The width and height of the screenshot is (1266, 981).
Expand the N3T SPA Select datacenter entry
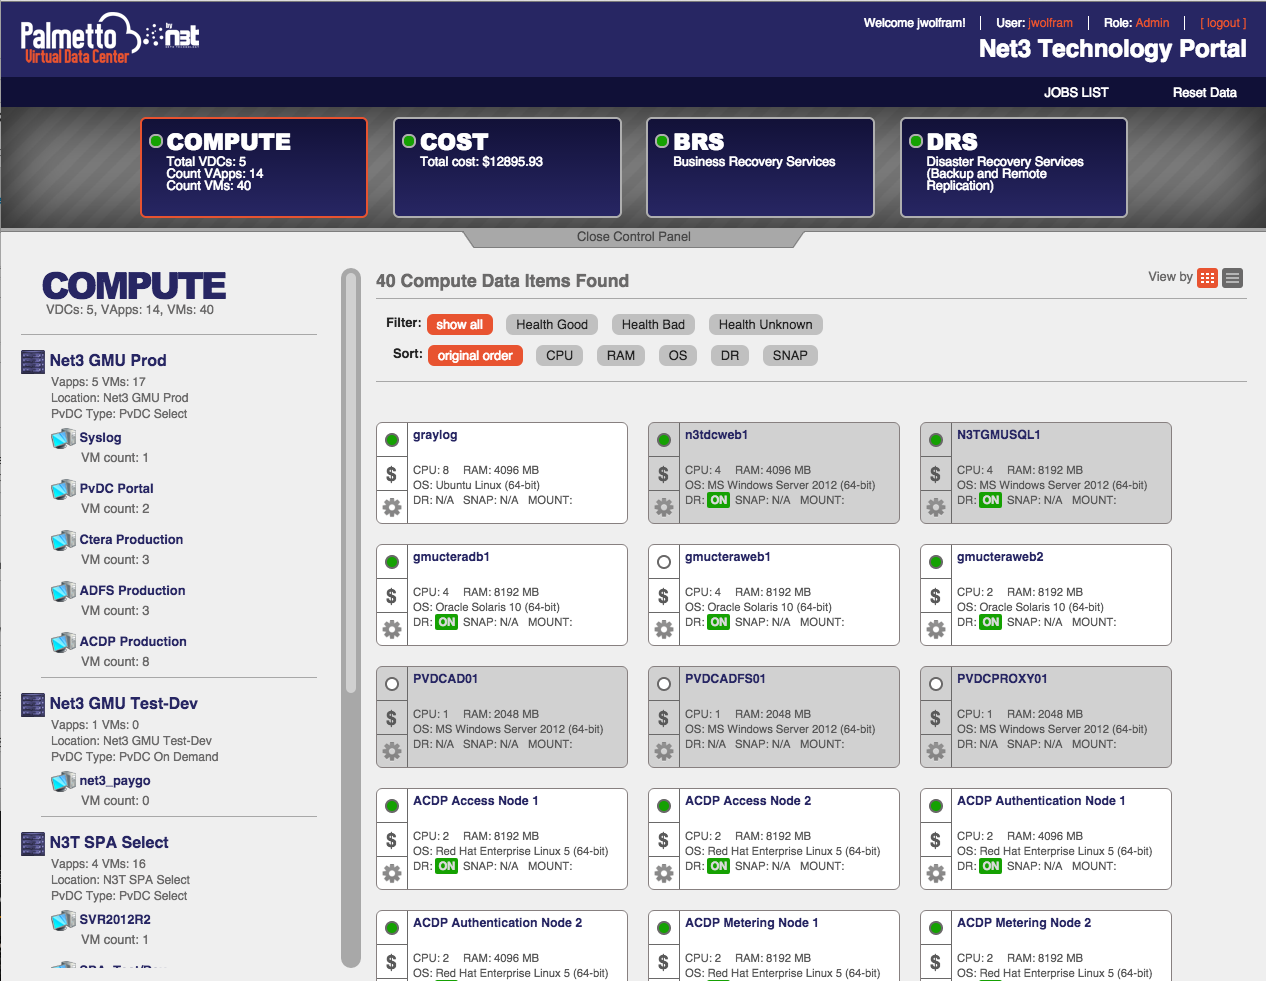pos(109,842)
